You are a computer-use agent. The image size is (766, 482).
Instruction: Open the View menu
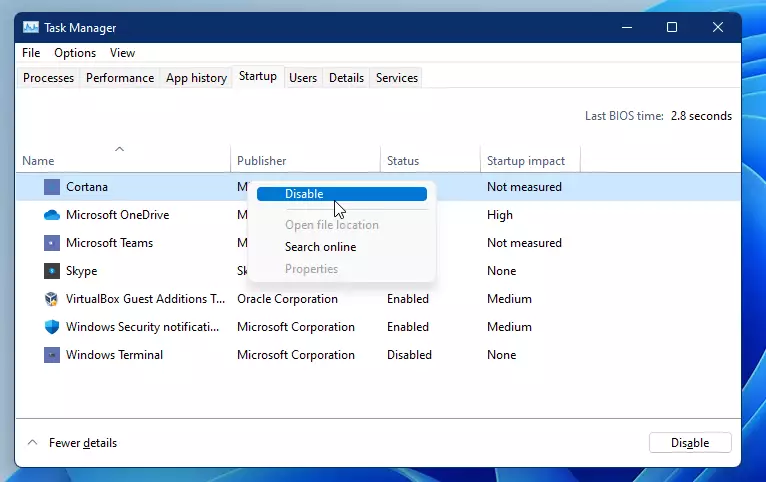pos(122,53)
